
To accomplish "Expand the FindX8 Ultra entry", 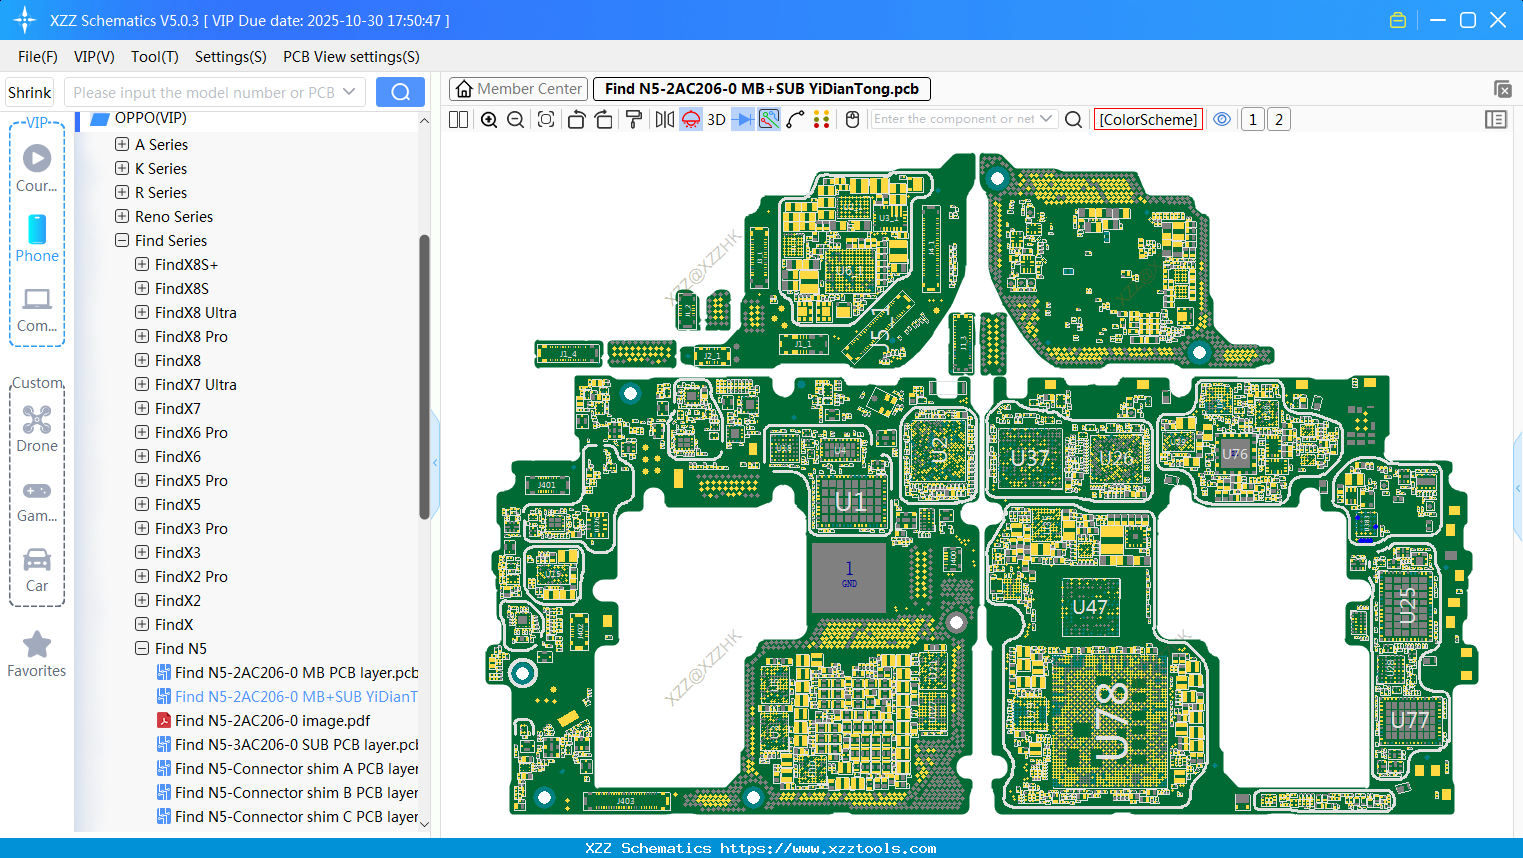I will 141,312.
